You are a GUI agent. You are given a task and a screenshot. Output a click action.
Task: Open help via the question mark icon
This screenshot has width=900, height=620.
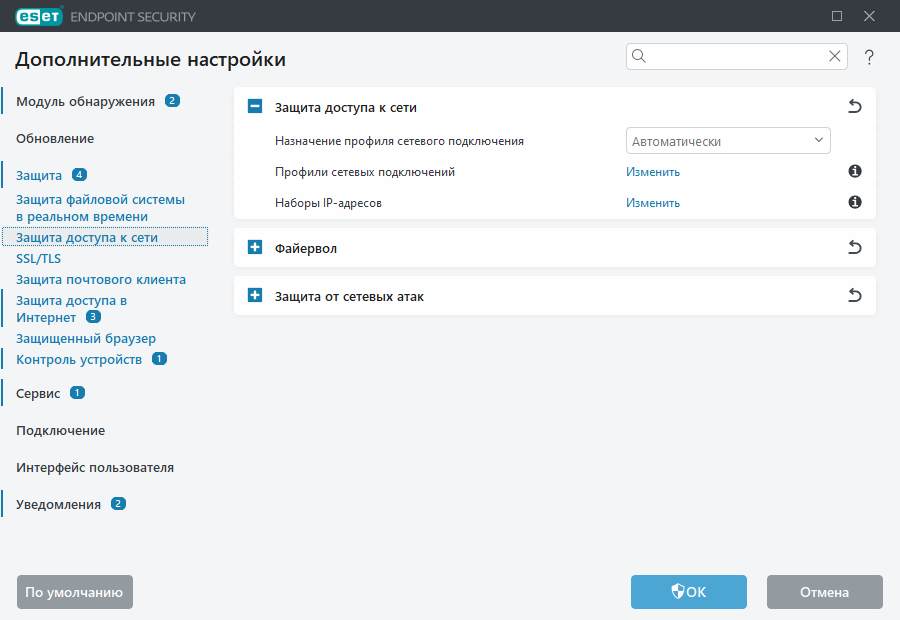[869, 57]
